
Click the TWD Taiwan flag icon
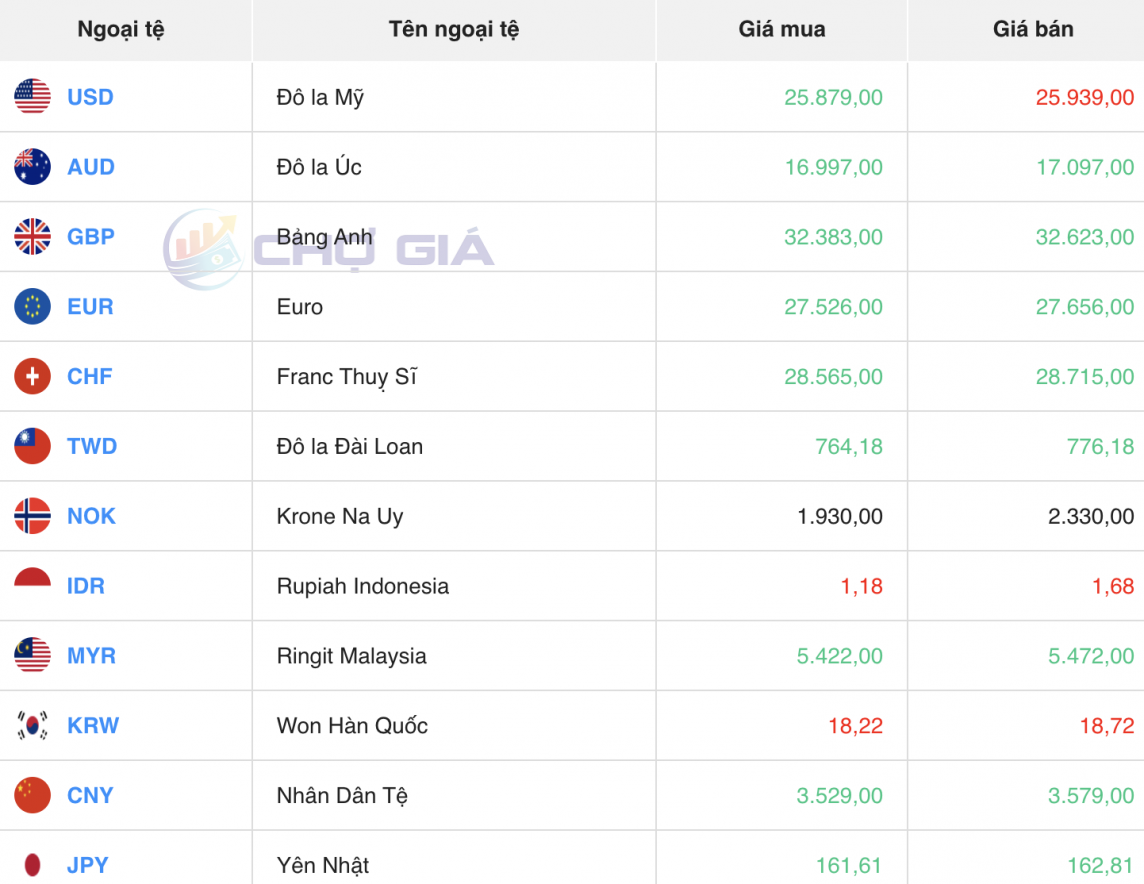[31, 447]
